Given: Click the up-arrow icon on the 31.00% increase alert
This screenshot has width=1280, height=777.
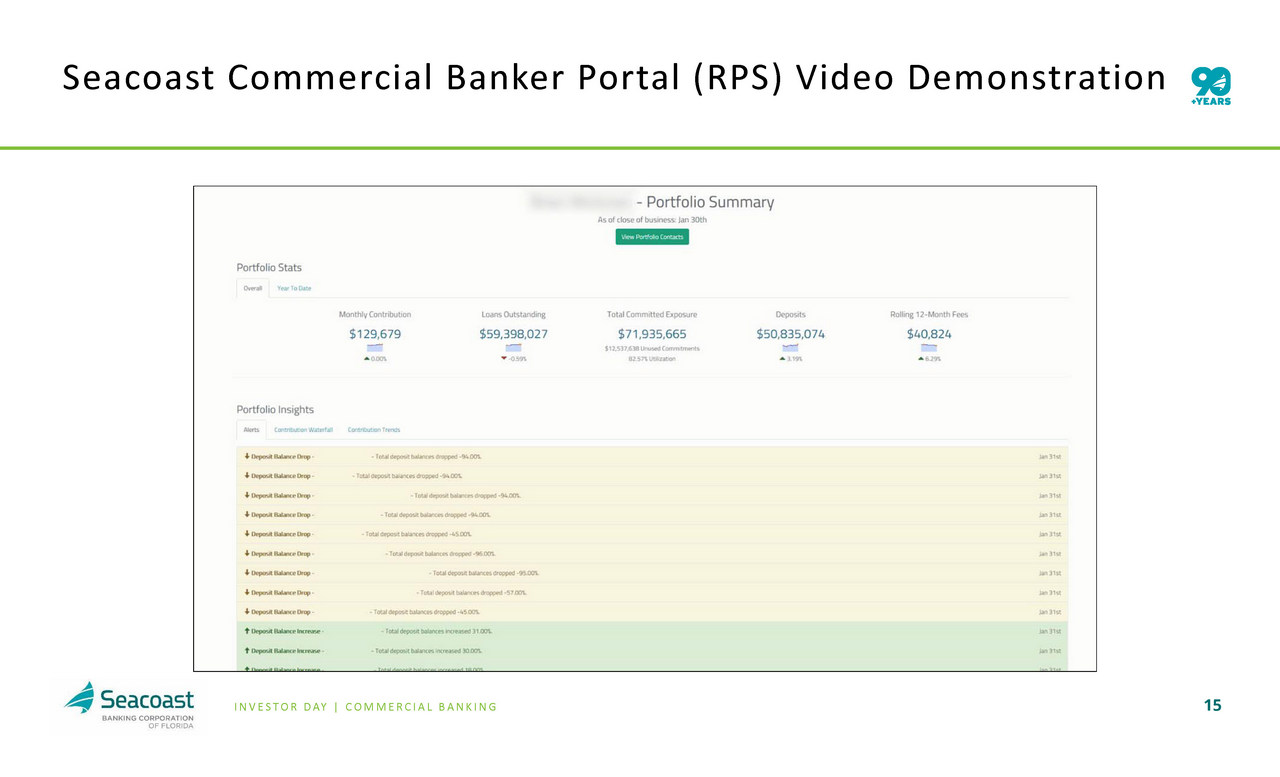Looking at the screenshot, I should click(x=246, y=631).
